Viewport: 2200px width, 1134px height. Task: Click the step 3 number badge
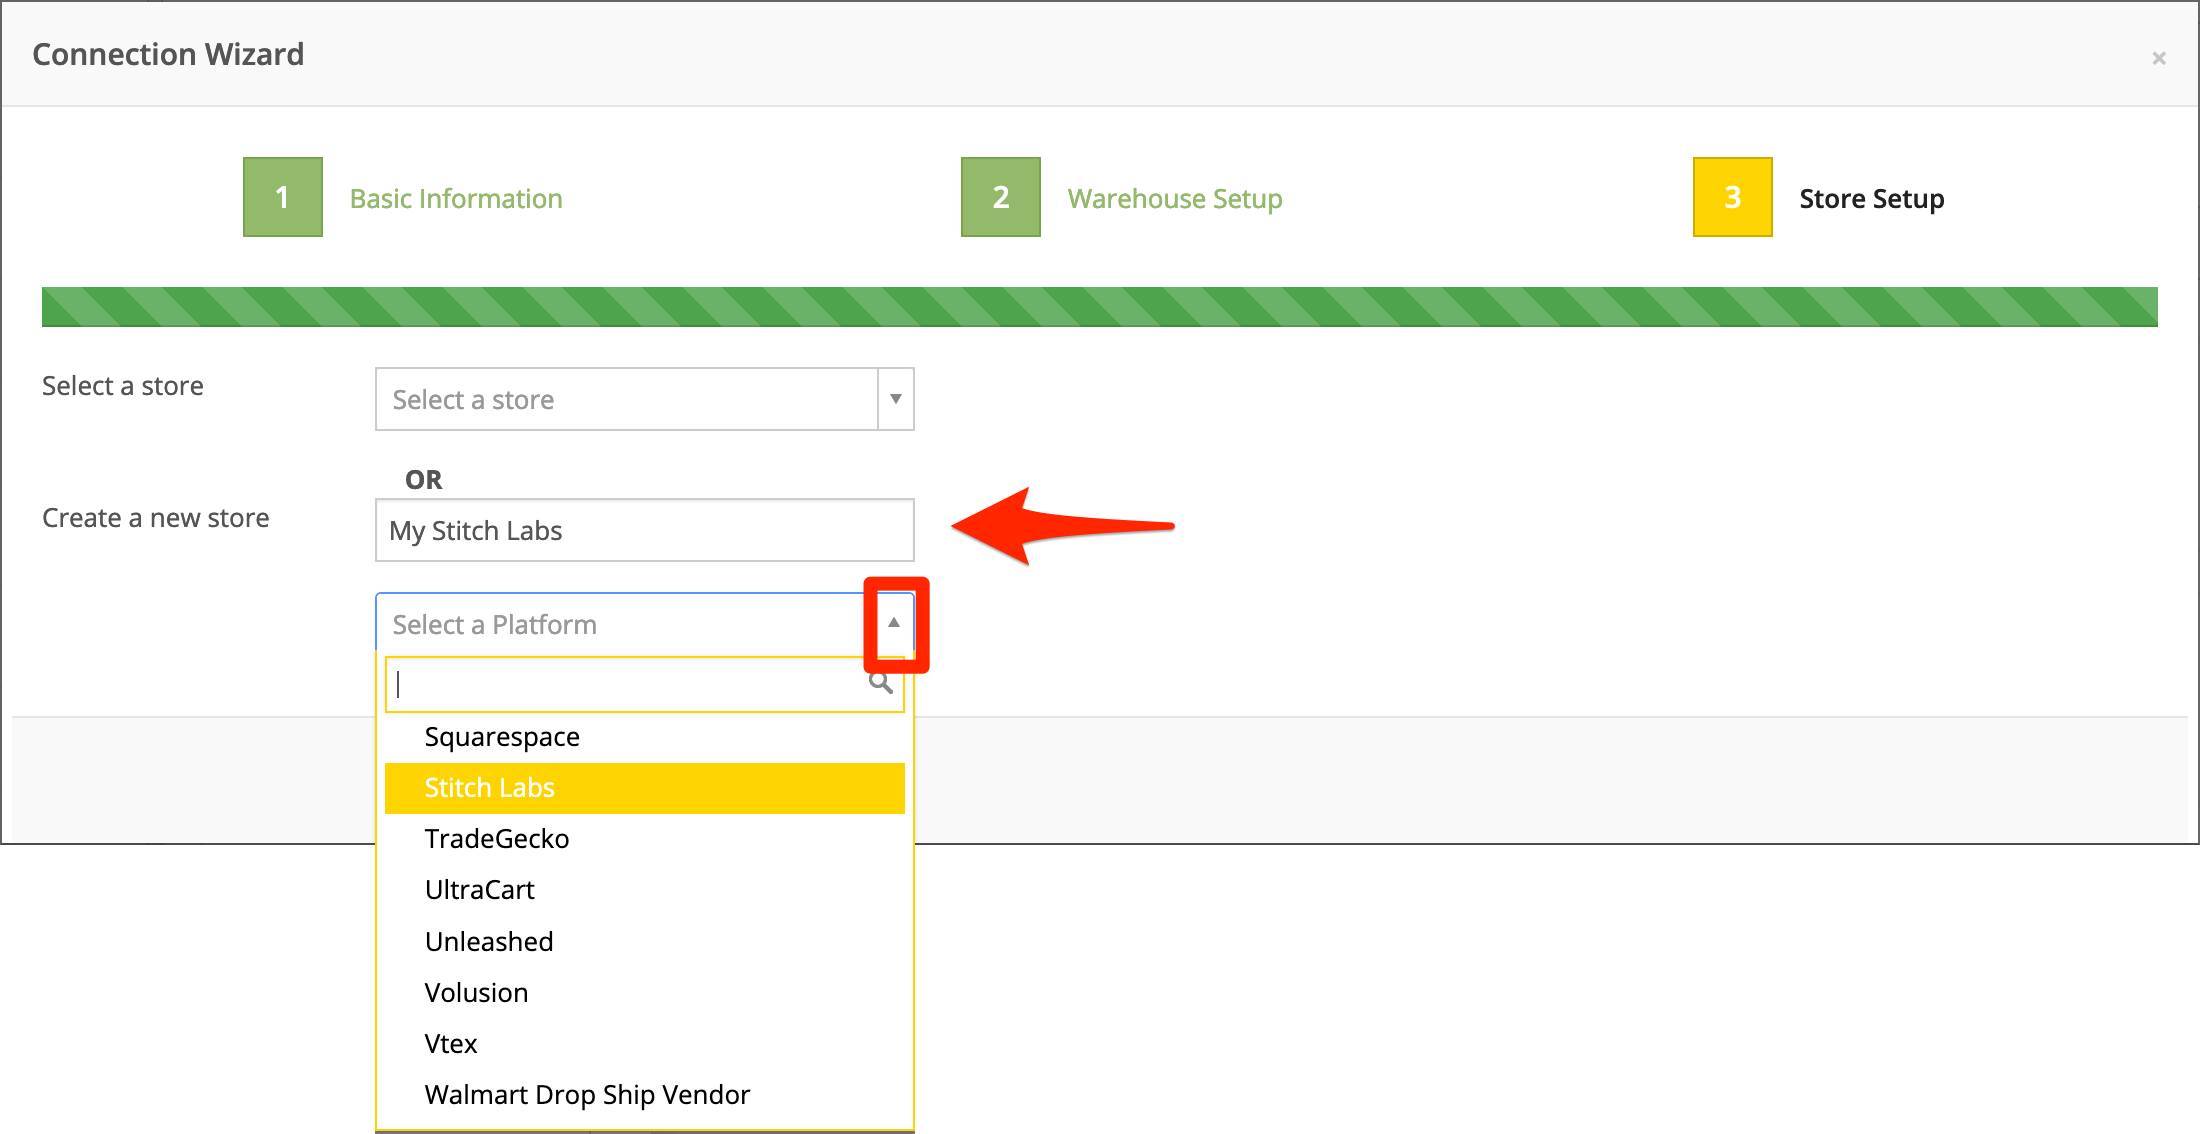coord(1733,197)
